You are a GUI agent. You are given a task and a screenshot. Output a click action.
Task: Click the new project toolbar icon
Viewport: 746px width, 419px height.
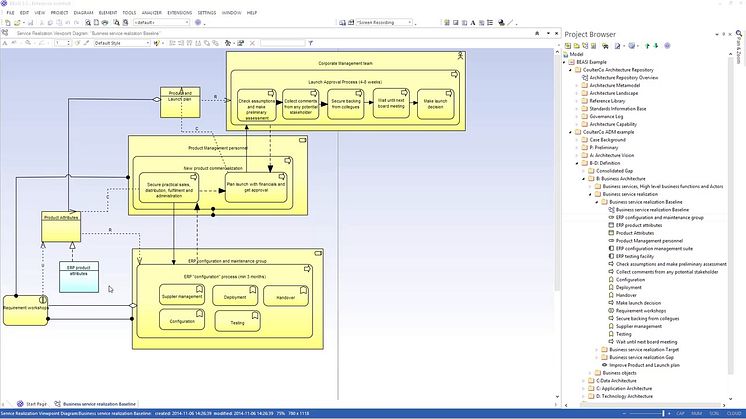[8, 22]
